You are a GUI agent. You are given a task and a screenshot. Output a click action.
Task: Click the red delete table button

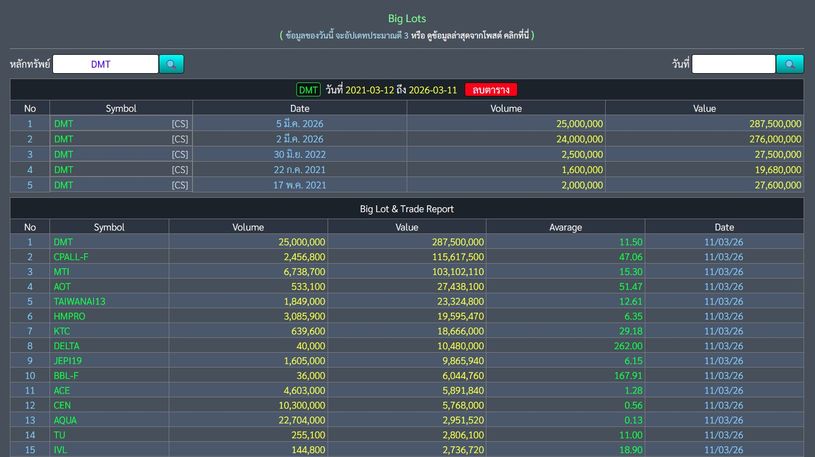[x=490, y=90]
